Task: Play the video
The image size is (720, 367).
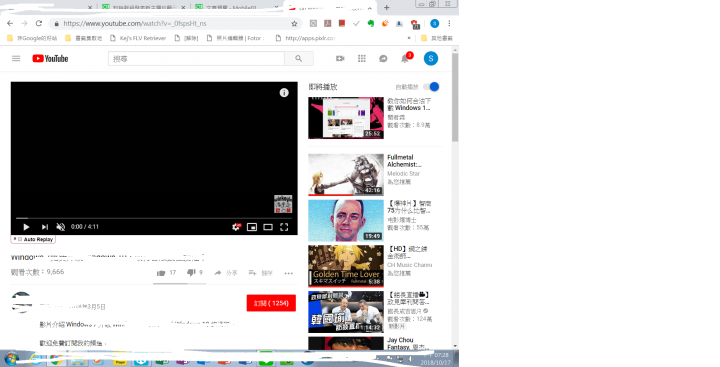Action: (x=26, y=227)
